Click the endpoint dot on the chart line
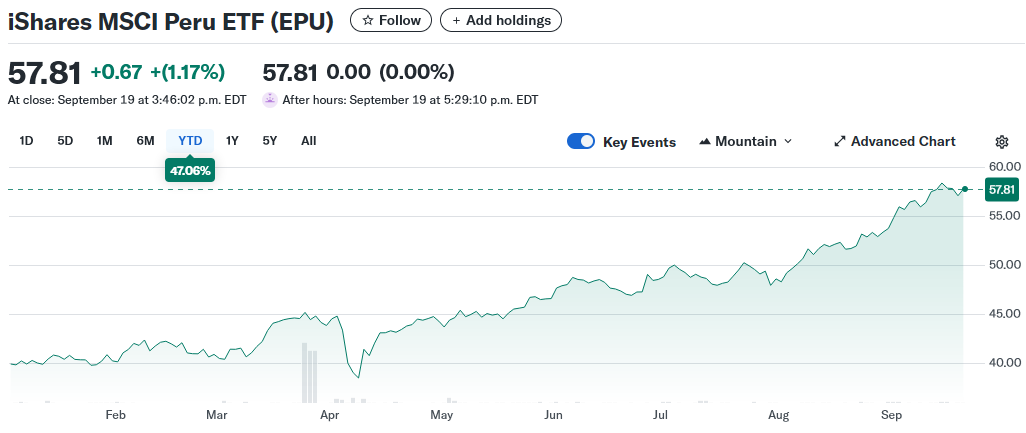The height and width of the screenshot is (433, 1026). coord(964,189)
